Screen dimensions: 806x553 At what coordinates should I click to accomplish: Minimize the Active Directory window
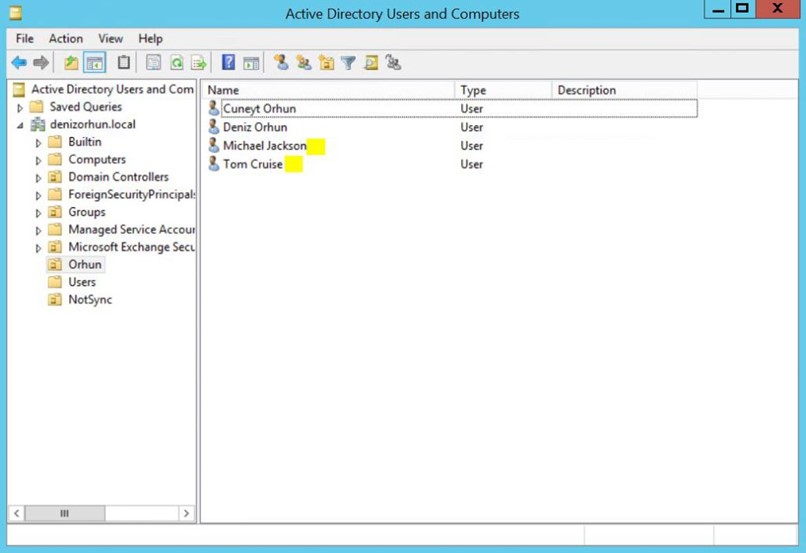pyautogui.click(x=718, y=10)
